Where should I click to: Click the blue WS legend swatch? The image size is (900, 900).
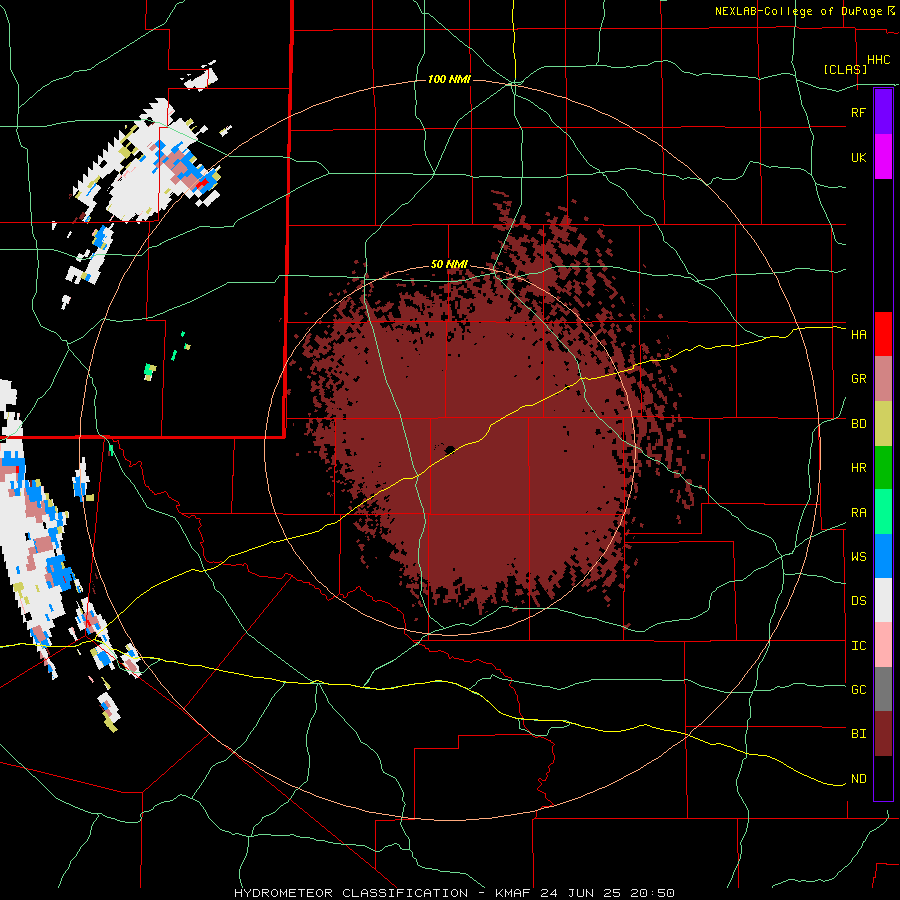[x=883, y=556]
